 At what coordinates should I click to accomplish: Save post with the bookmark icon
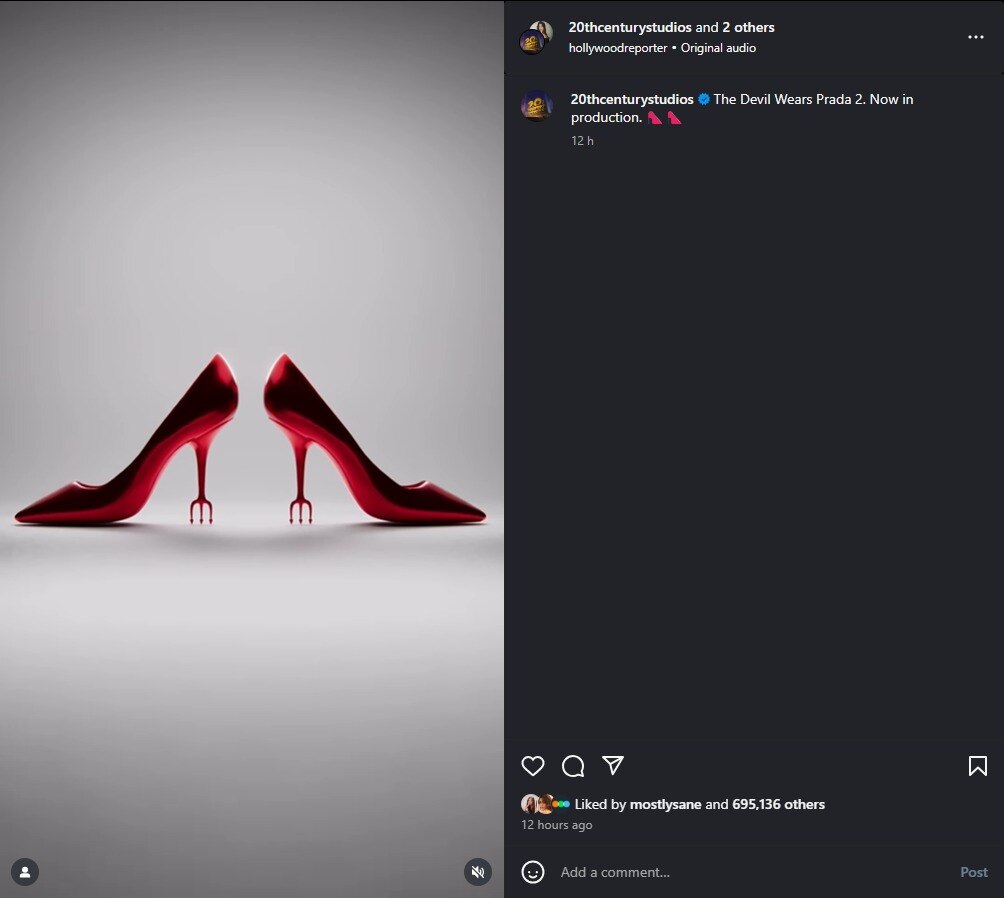click(977, 766)
